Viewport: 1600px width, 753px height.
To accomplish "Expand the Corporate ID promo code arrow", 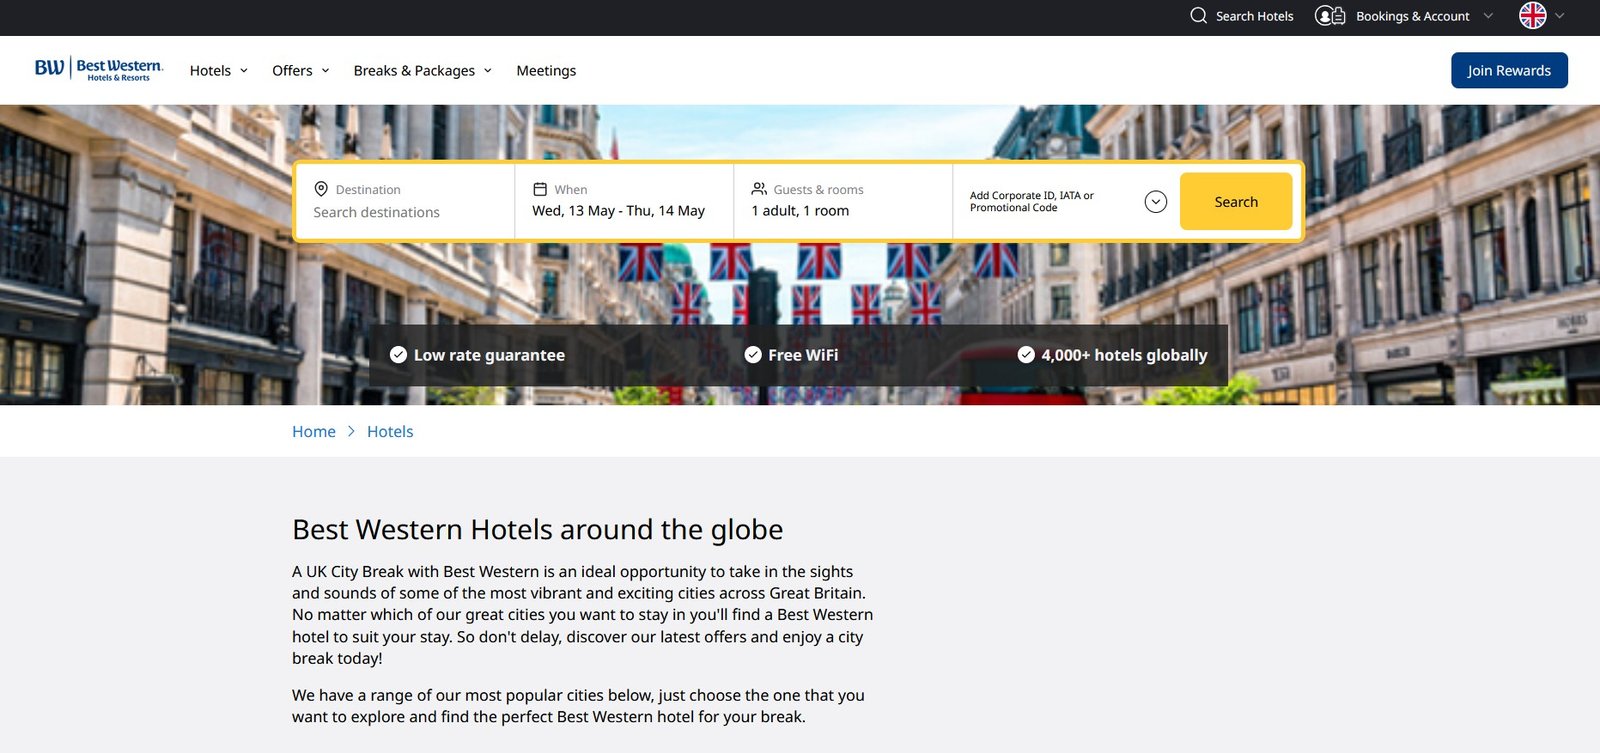I will coord(1156,202).
